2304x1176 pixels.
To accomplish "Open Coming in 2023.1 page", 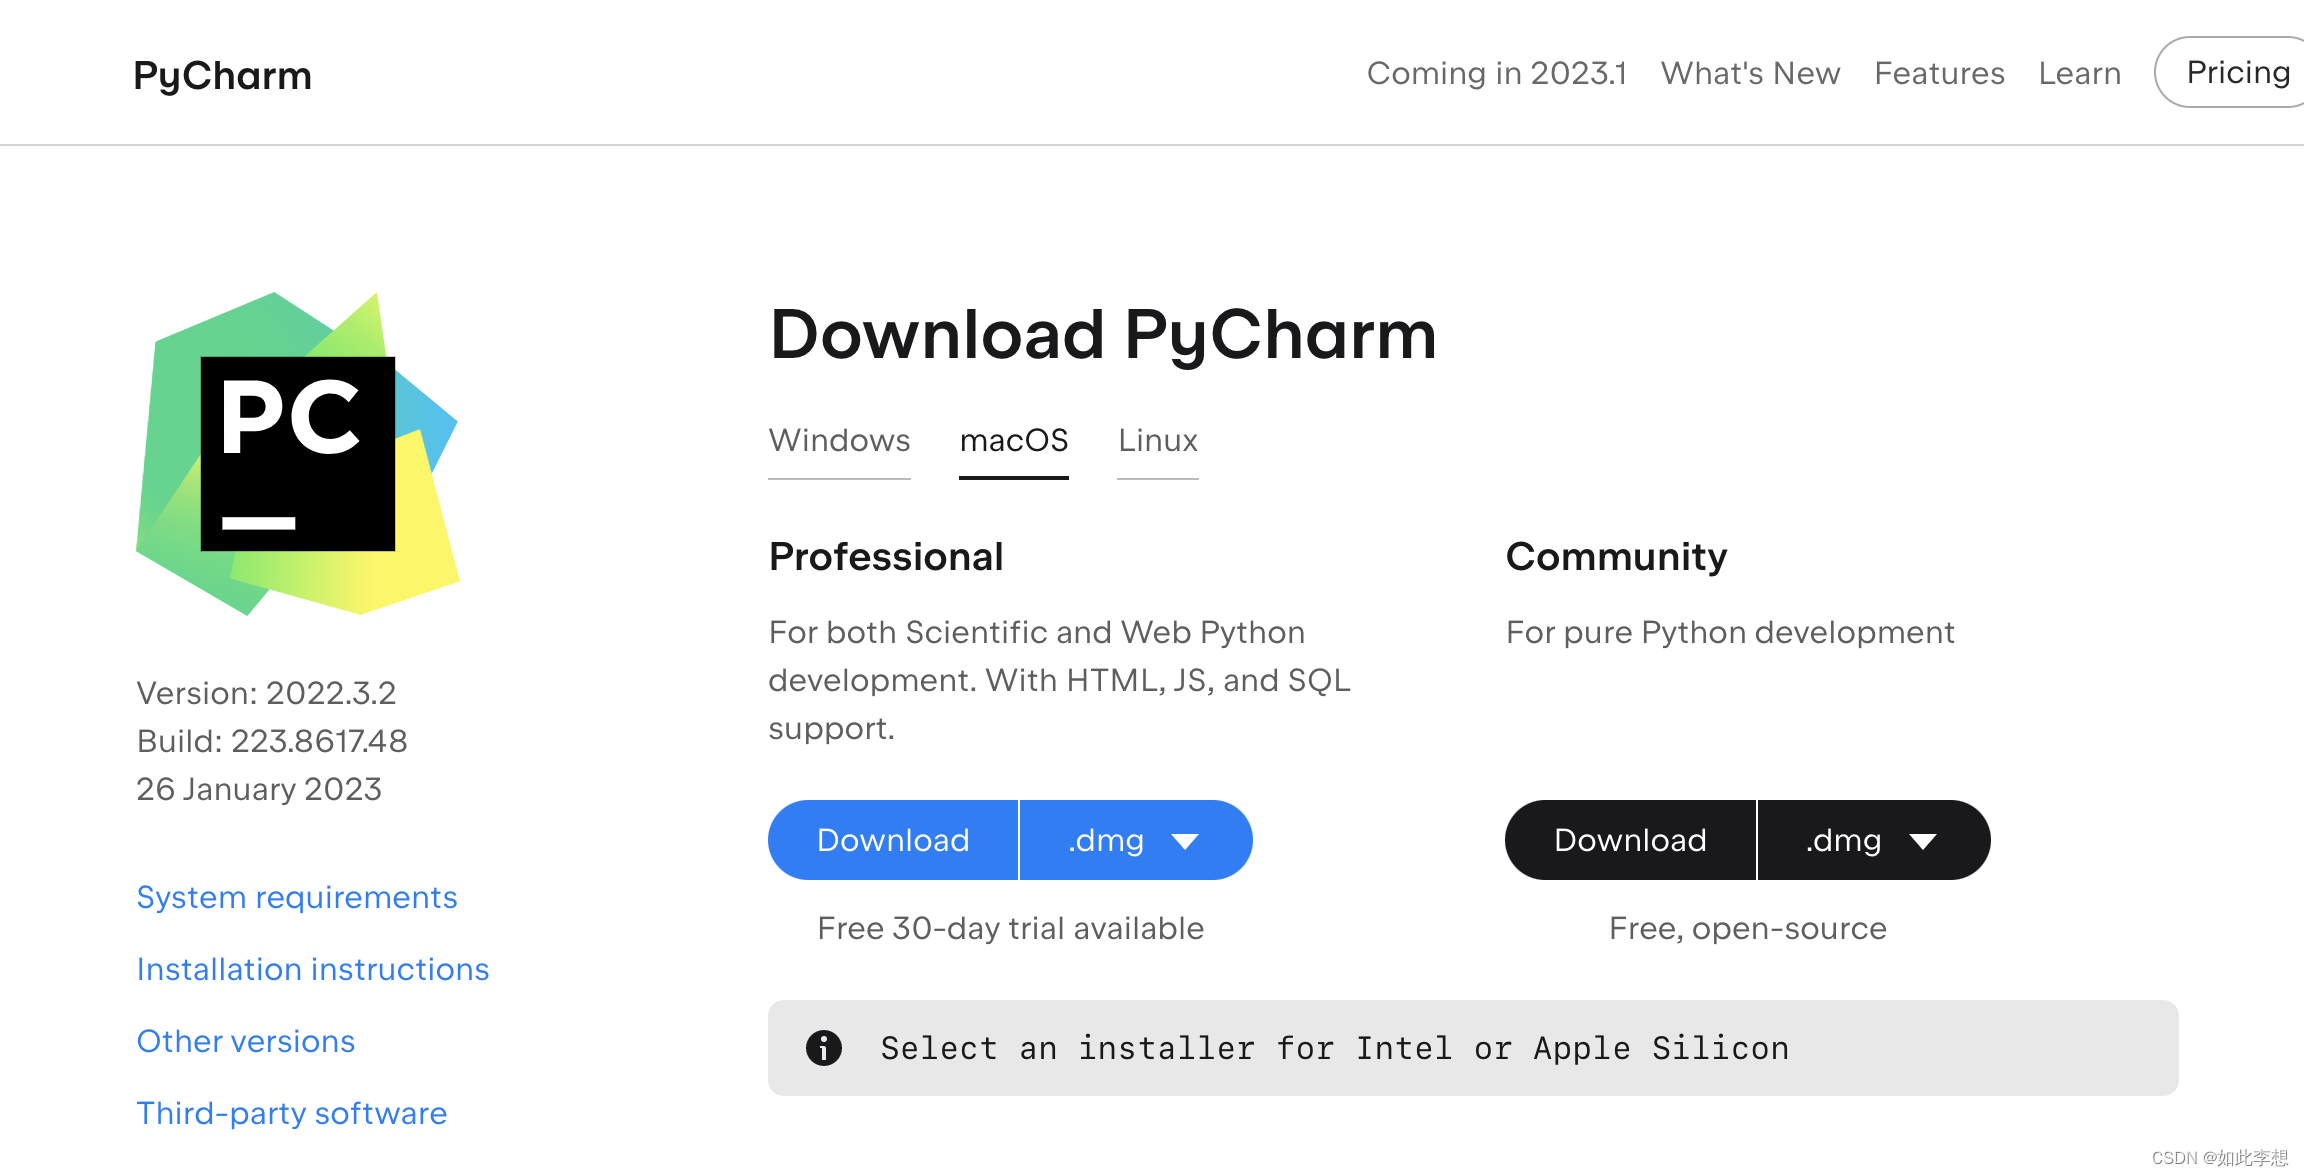I will 1496,73.
